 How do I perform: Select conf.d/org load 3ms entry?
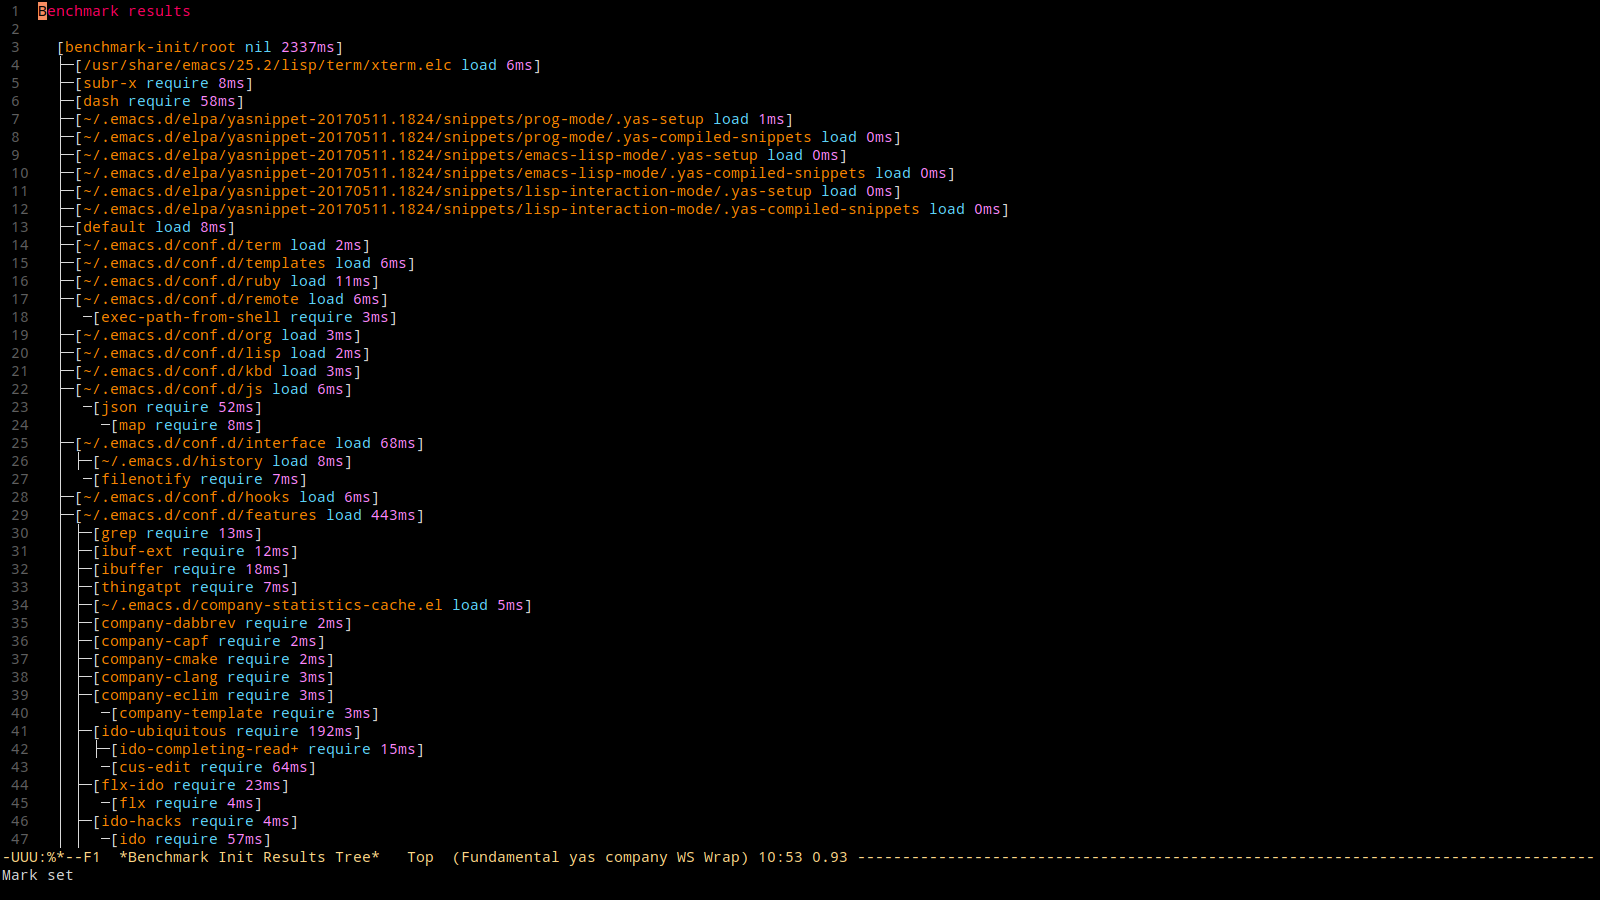(x=218, y=335)
